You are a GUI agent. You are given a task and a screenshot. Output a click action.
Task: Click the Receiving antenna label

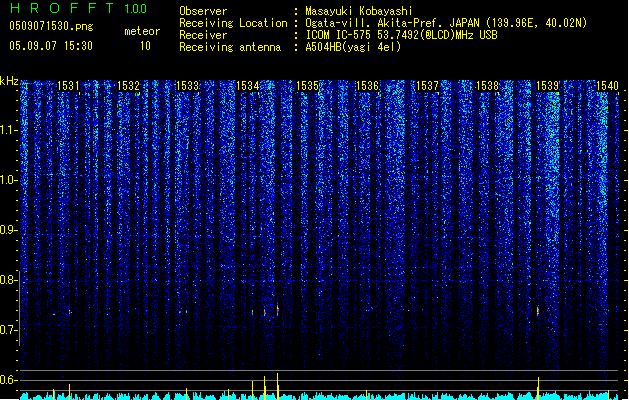click(x=230, y=47)
